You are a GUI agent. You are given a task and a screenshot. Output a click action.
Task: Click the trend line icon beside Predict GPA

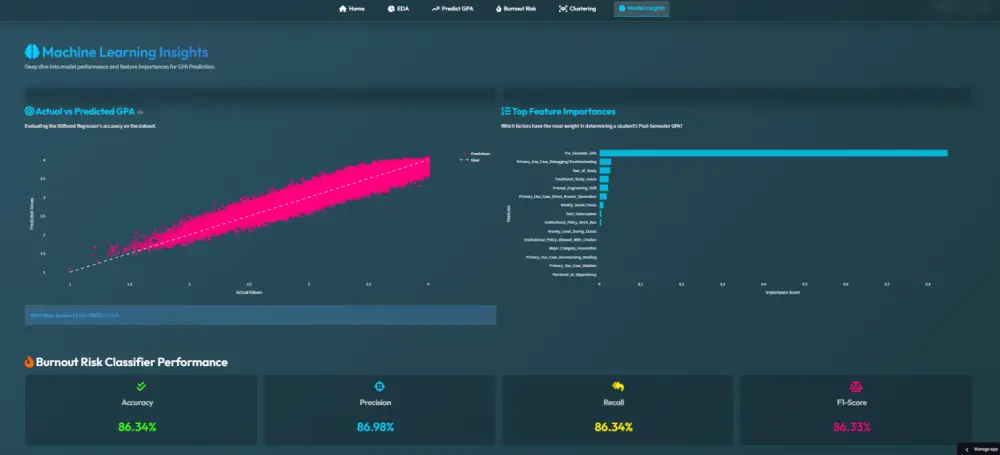[435, 9]
